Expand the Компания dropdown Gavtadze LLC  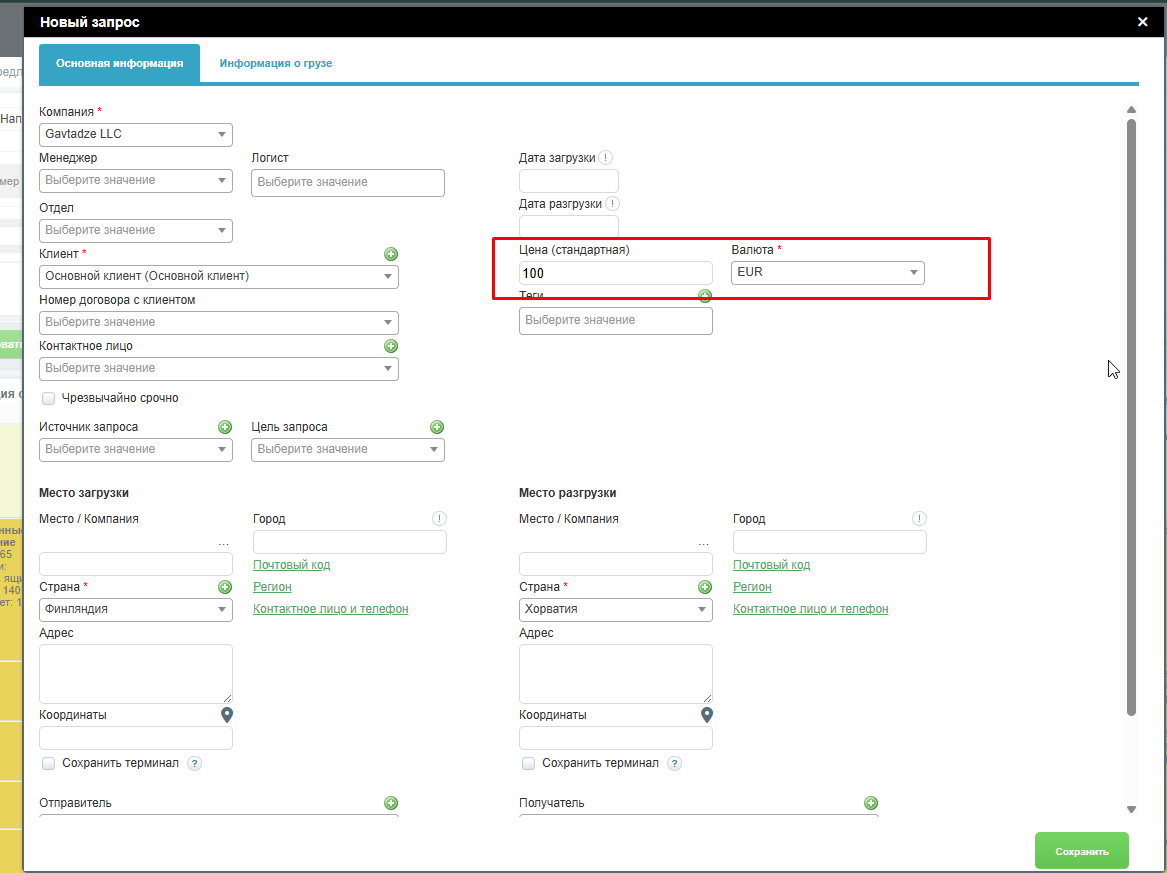pyautogui.click(x=136, y=134)
